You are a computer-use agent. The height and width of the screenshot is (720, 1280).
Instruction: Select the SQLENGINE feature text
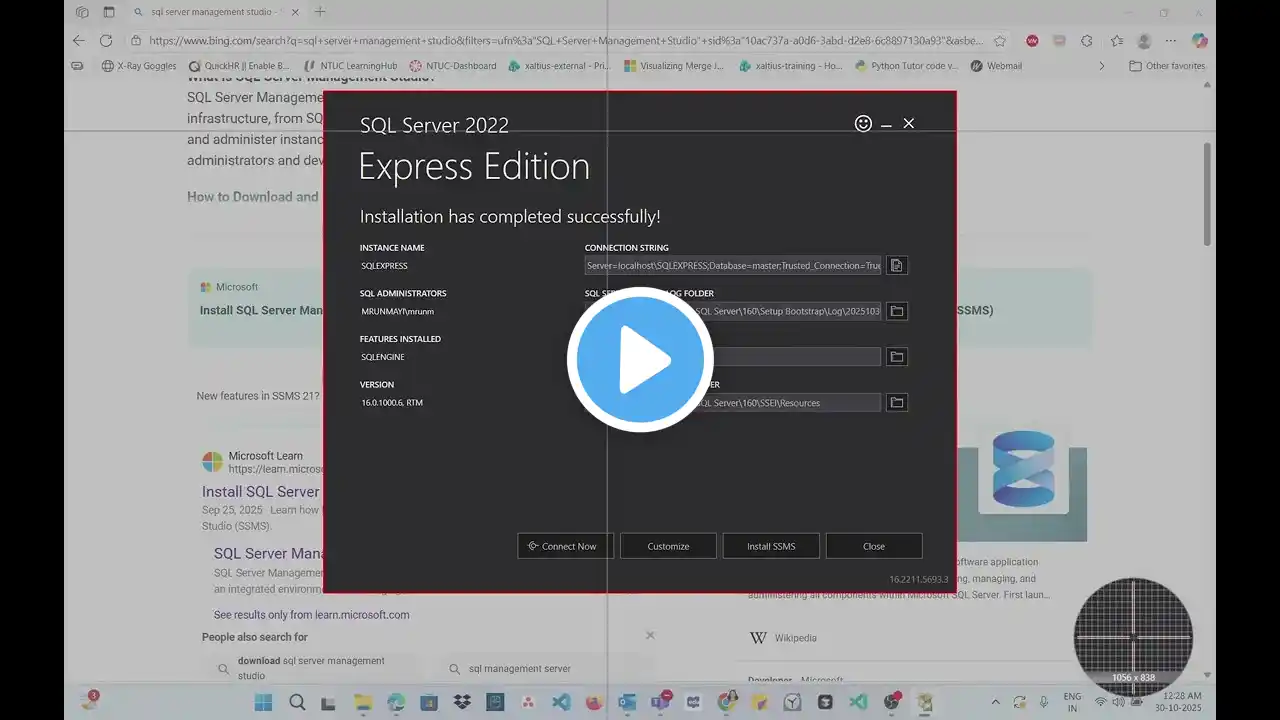383,357
